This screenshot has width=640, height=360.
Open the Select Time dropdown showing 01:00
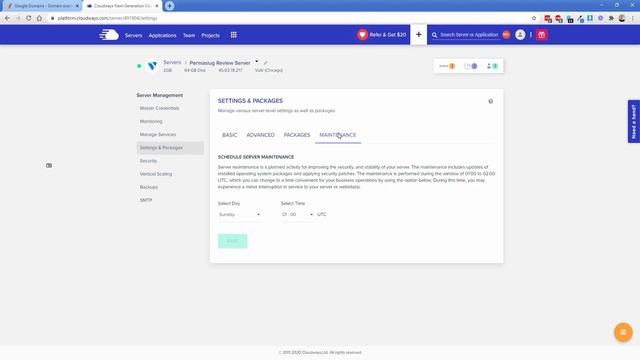pyautogui.click(x=297, y=214)
